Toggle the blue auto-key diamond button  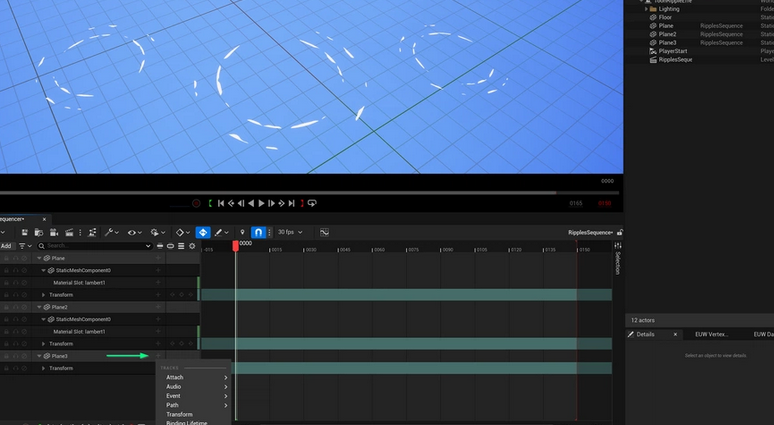coord(202,232)
